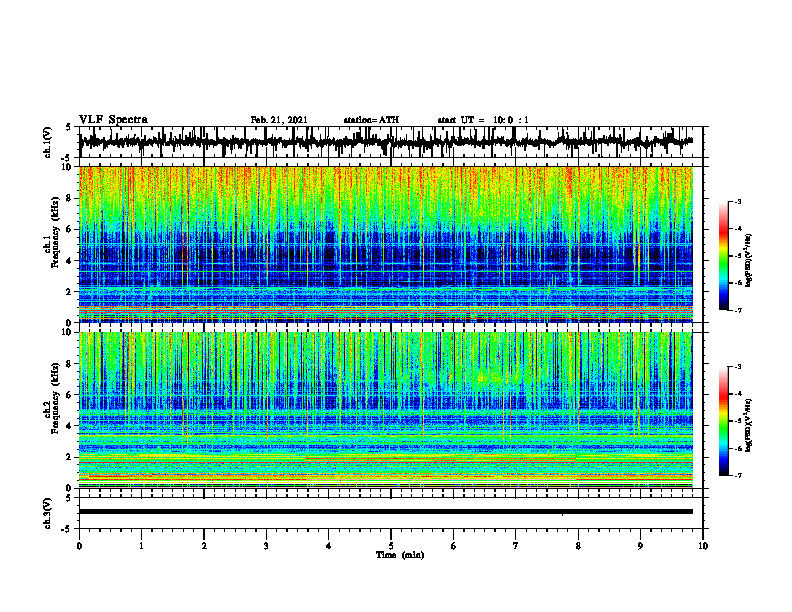
Task: Click time axis tick label "4"
Action: pyautogui.click(x=329, y=546)
